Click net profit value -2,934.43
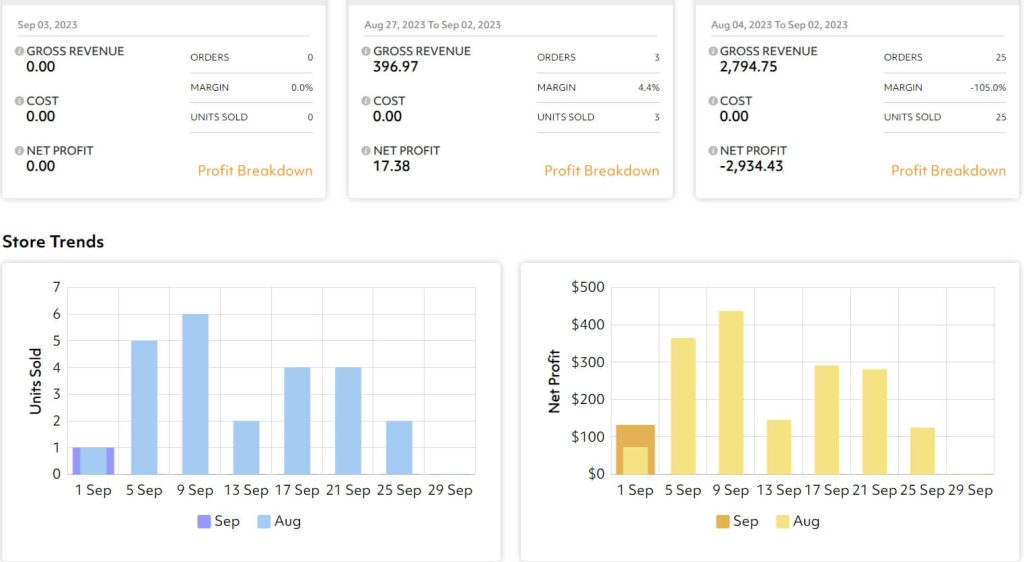Viewport: 1024px width, 562px height. (x=751, y=166)
